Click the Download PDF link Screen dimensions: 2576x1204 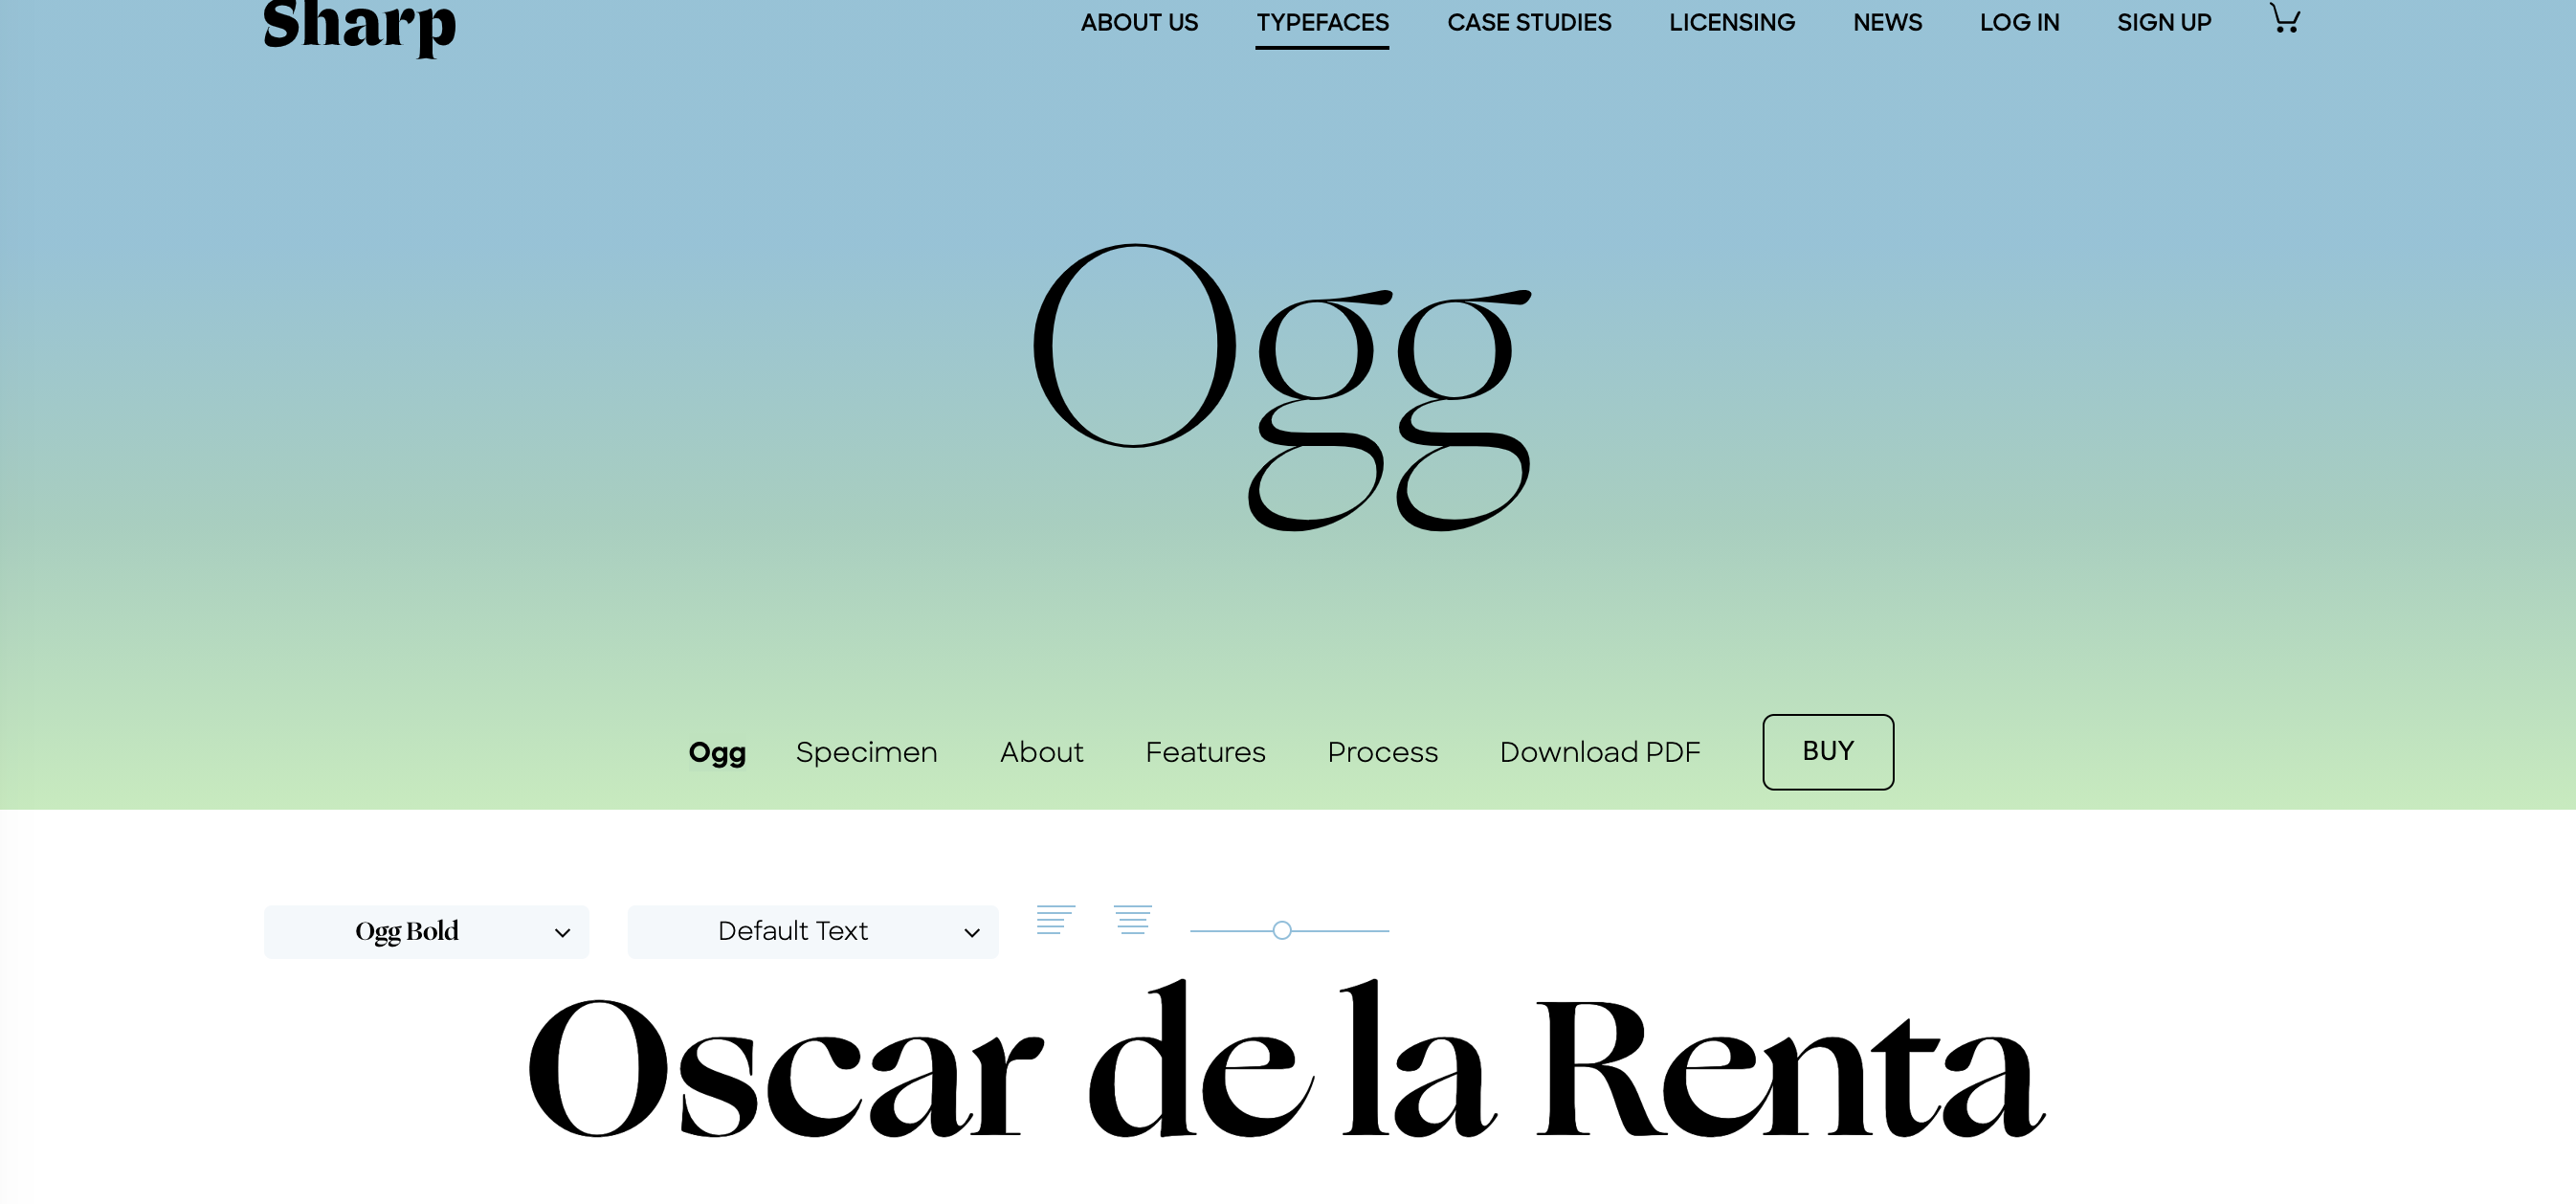pyautogui.click(x=1599, y=751)
